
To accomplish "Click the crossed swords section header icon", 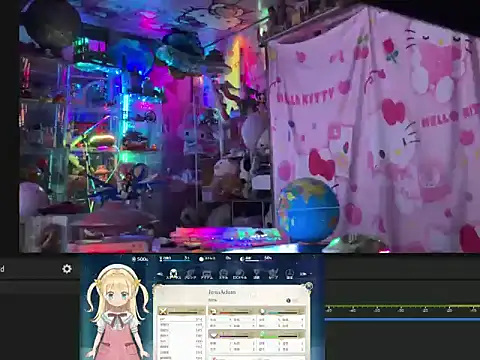I will coord(163,312).
